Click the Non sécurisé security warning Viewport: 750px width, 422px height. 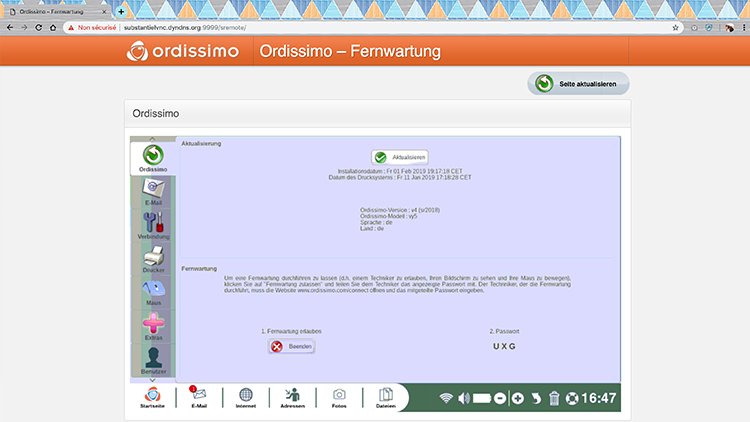92,28
